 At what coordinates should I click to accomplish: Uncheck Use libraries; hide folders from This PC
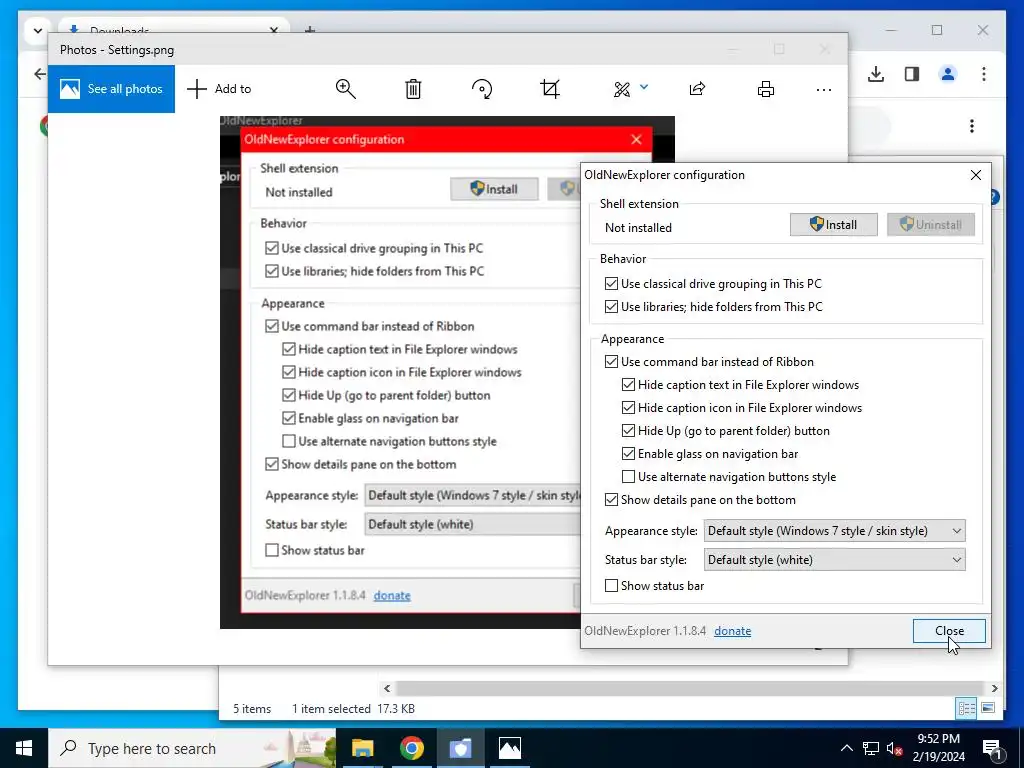click(x=611, y=306)
